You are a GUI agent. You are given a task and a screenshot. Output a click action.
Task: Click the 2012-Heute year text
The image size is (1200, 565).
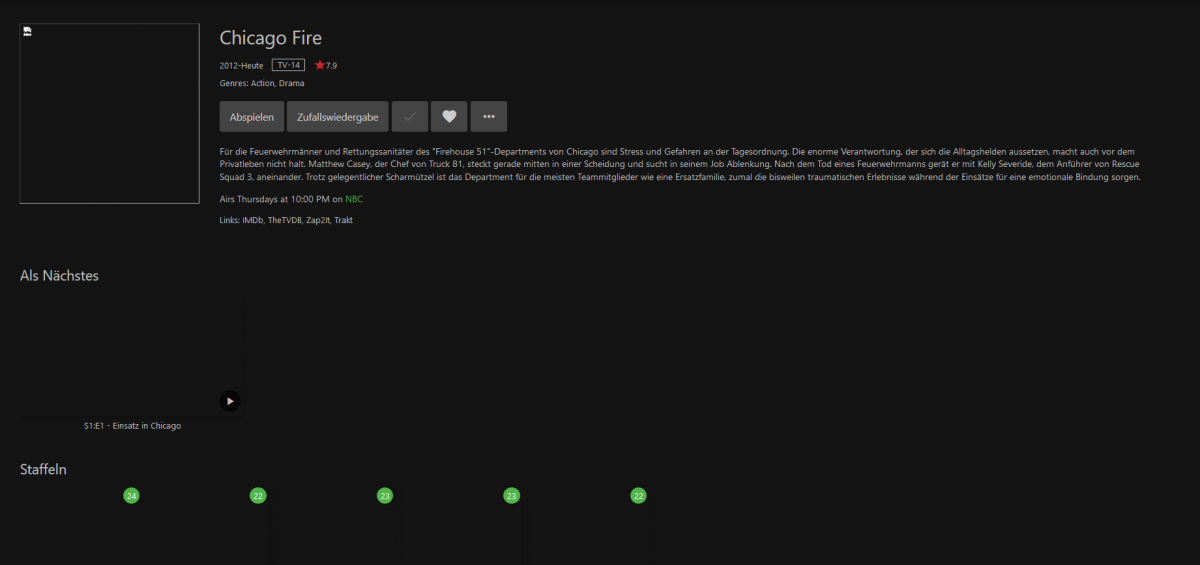pyautogui.click(x=242, y=65)
